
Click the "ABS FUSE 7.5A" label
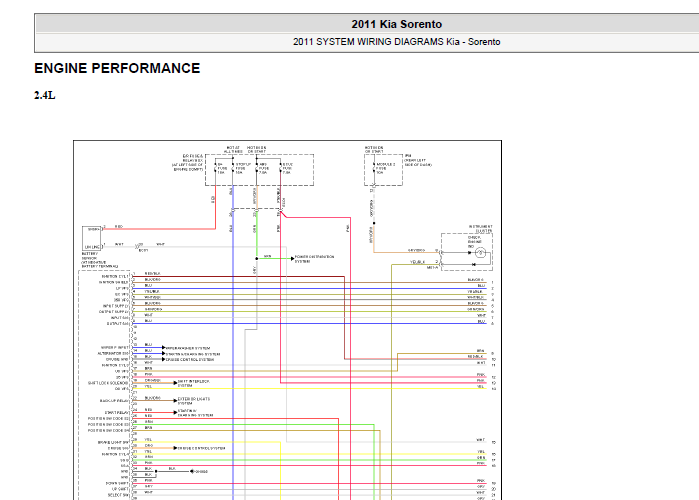[264, 168]
